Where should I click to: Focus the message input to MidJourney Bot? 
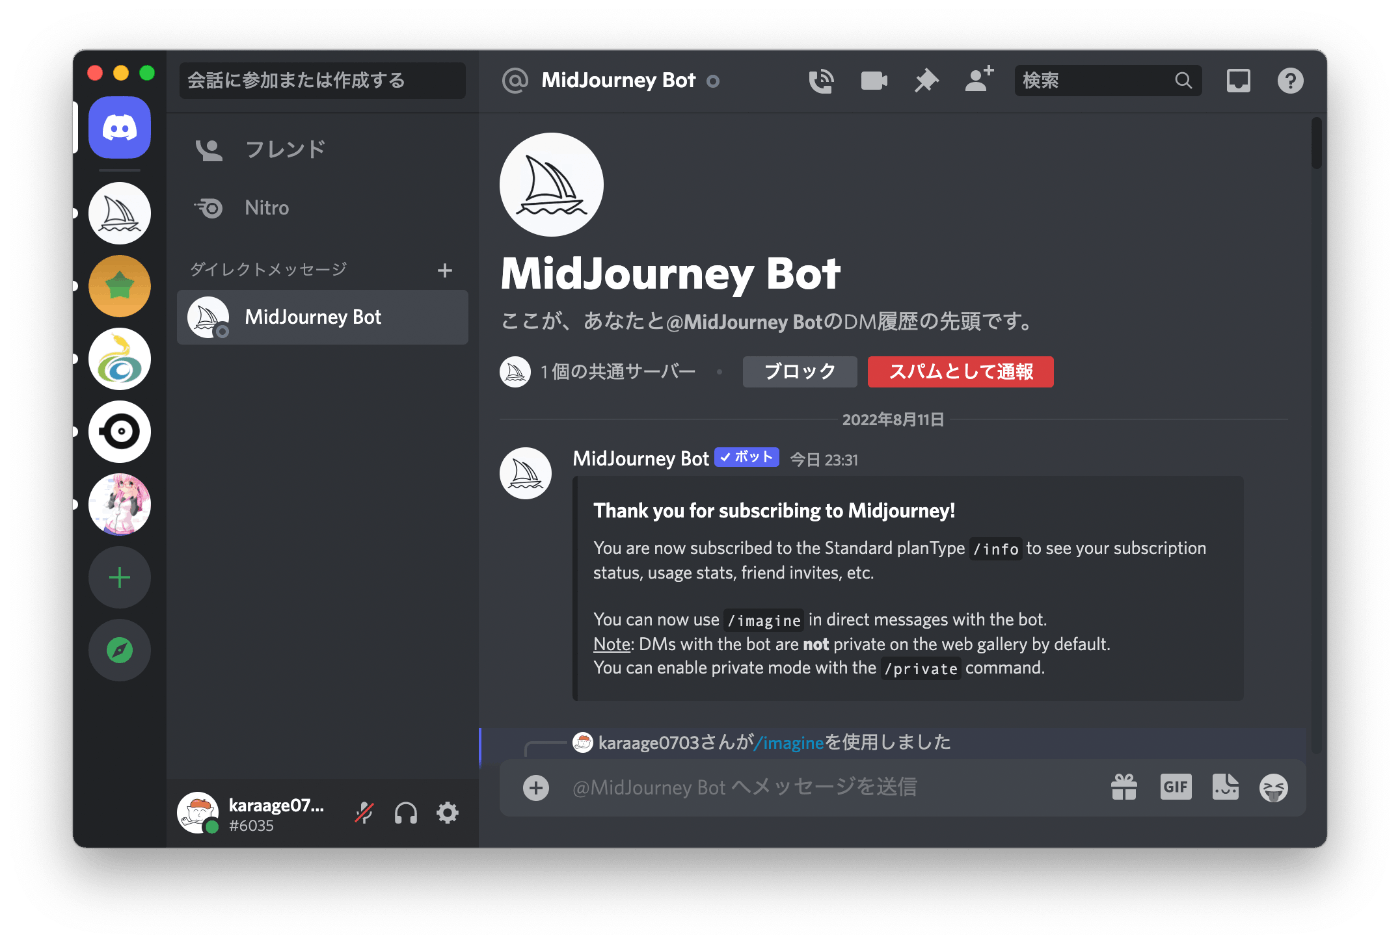[x=830, y=788]
